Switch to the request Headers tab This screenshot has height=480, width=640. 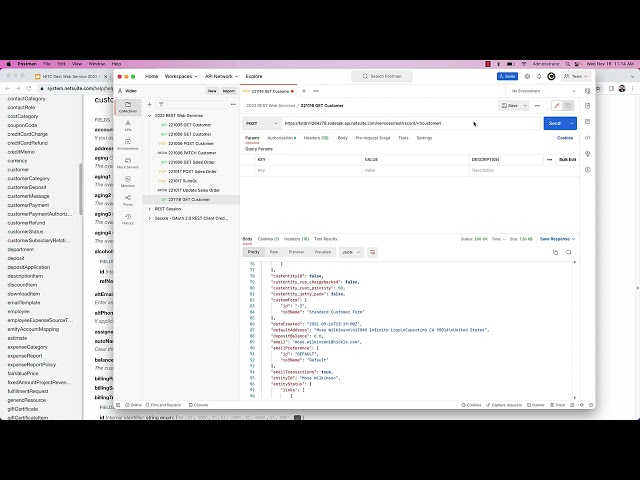(316, 138)
